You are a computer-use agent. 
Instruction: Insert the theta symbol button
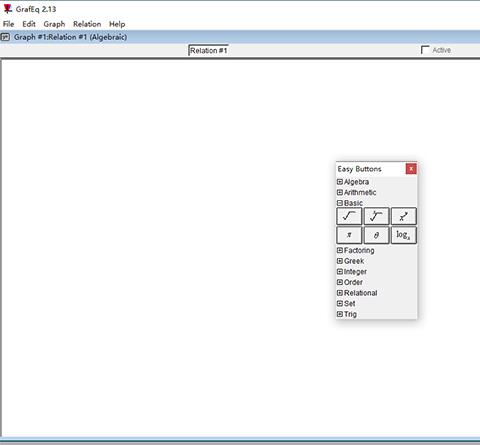[x=376, y=235]
